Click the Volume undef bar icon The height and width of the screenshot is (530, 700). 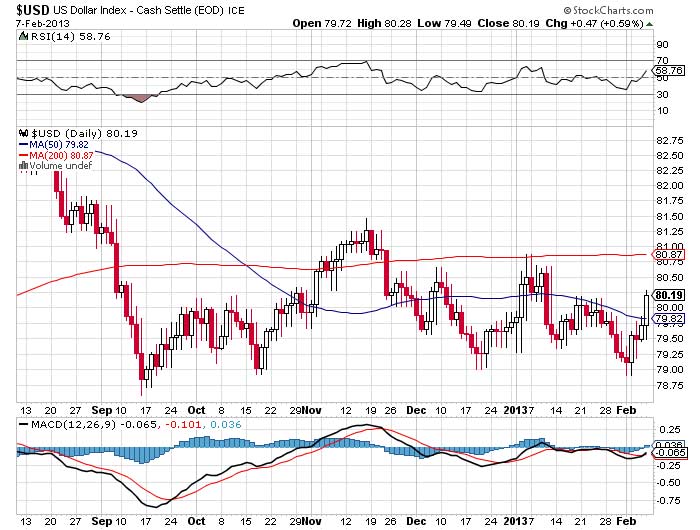pos(23,166)
